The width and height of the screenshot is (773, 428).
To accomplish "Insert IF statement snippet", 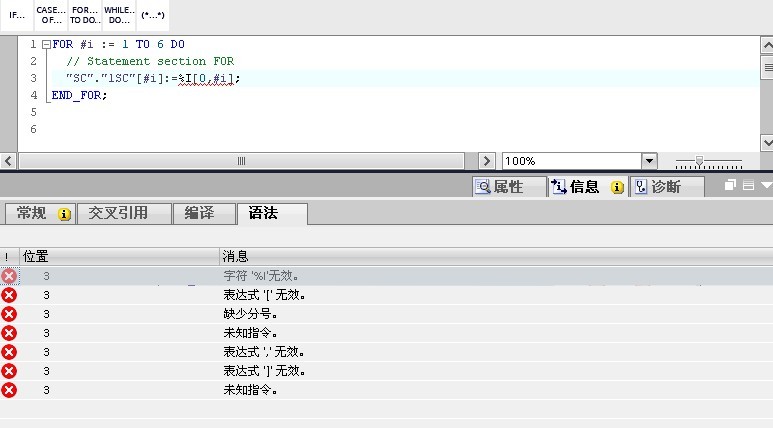I will [x=17, y=15].
